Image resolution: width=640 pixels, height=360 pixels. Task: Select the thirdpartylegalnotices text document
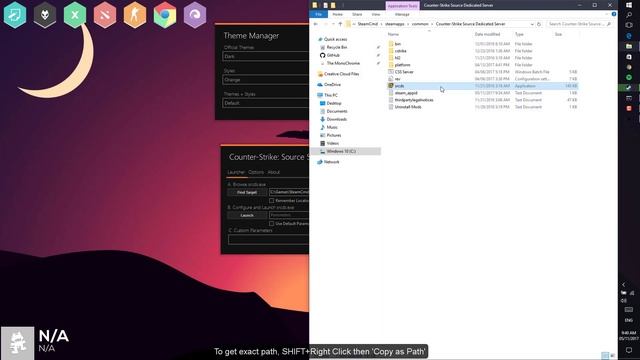413,100
